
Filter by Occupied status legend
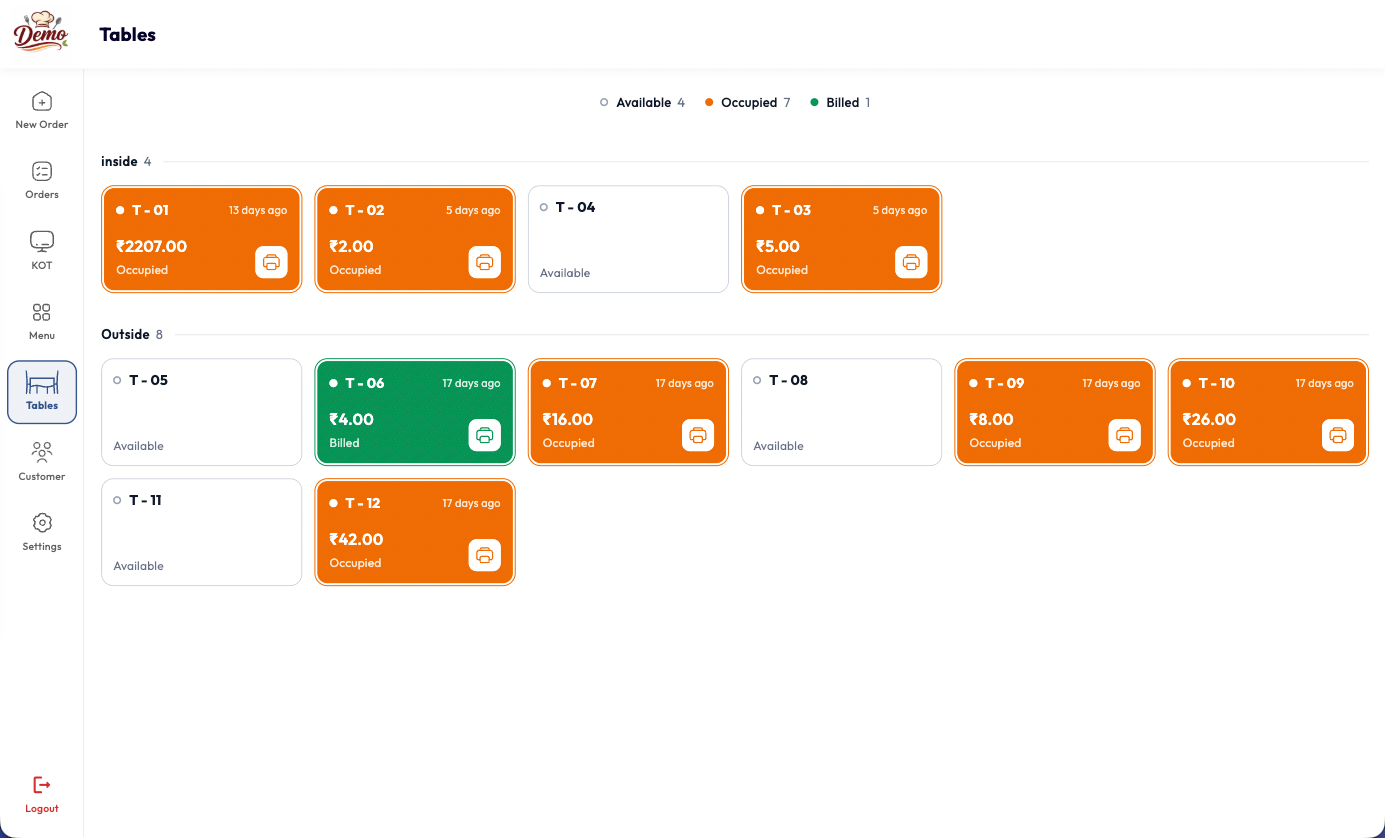tap(747, 103)
